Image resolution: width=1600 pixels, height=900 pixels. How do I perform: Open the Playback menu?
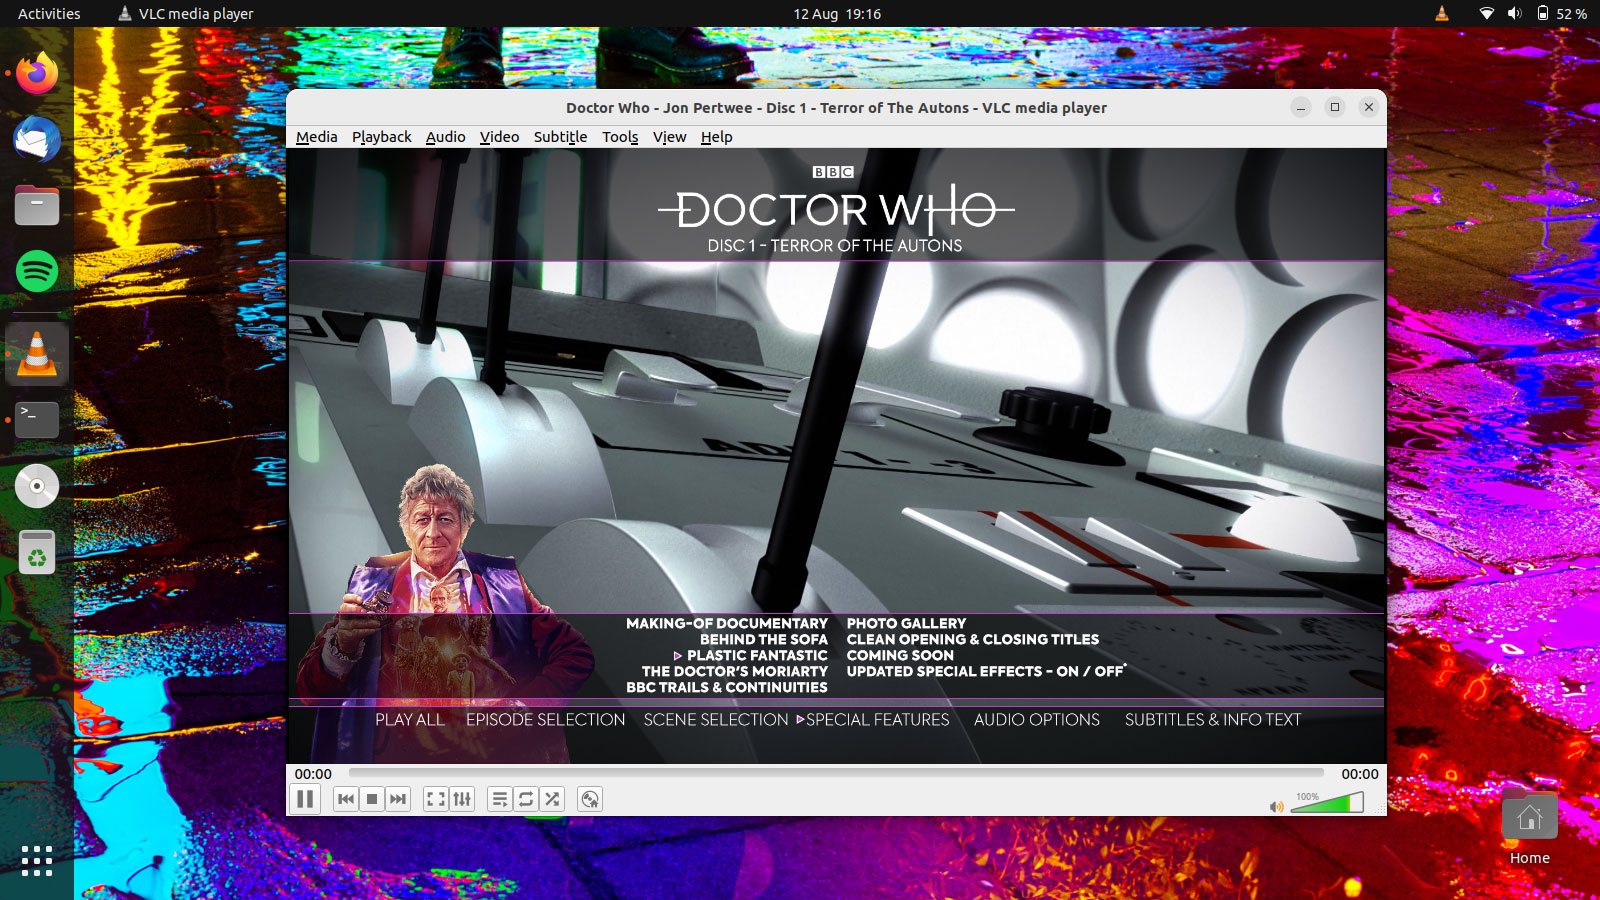(382, 137)
